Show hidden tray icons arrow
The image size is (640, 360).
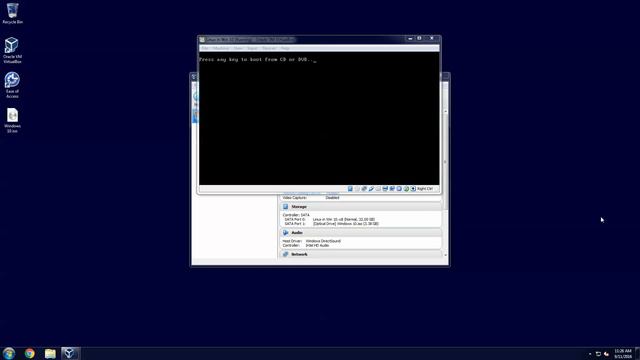pos(590,354)
